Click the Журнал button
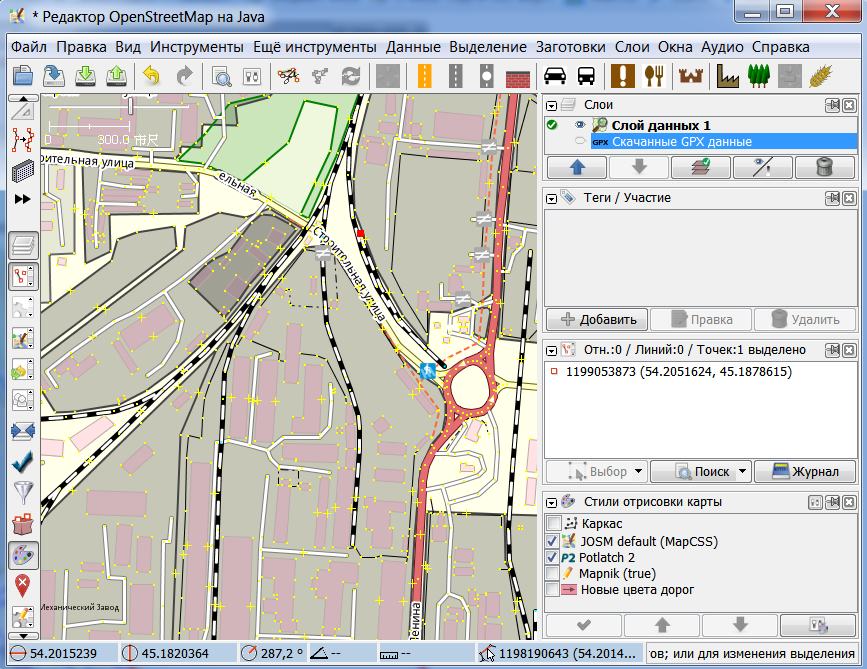Viewport: 867px width, 669px height. (x=805, y=472)
